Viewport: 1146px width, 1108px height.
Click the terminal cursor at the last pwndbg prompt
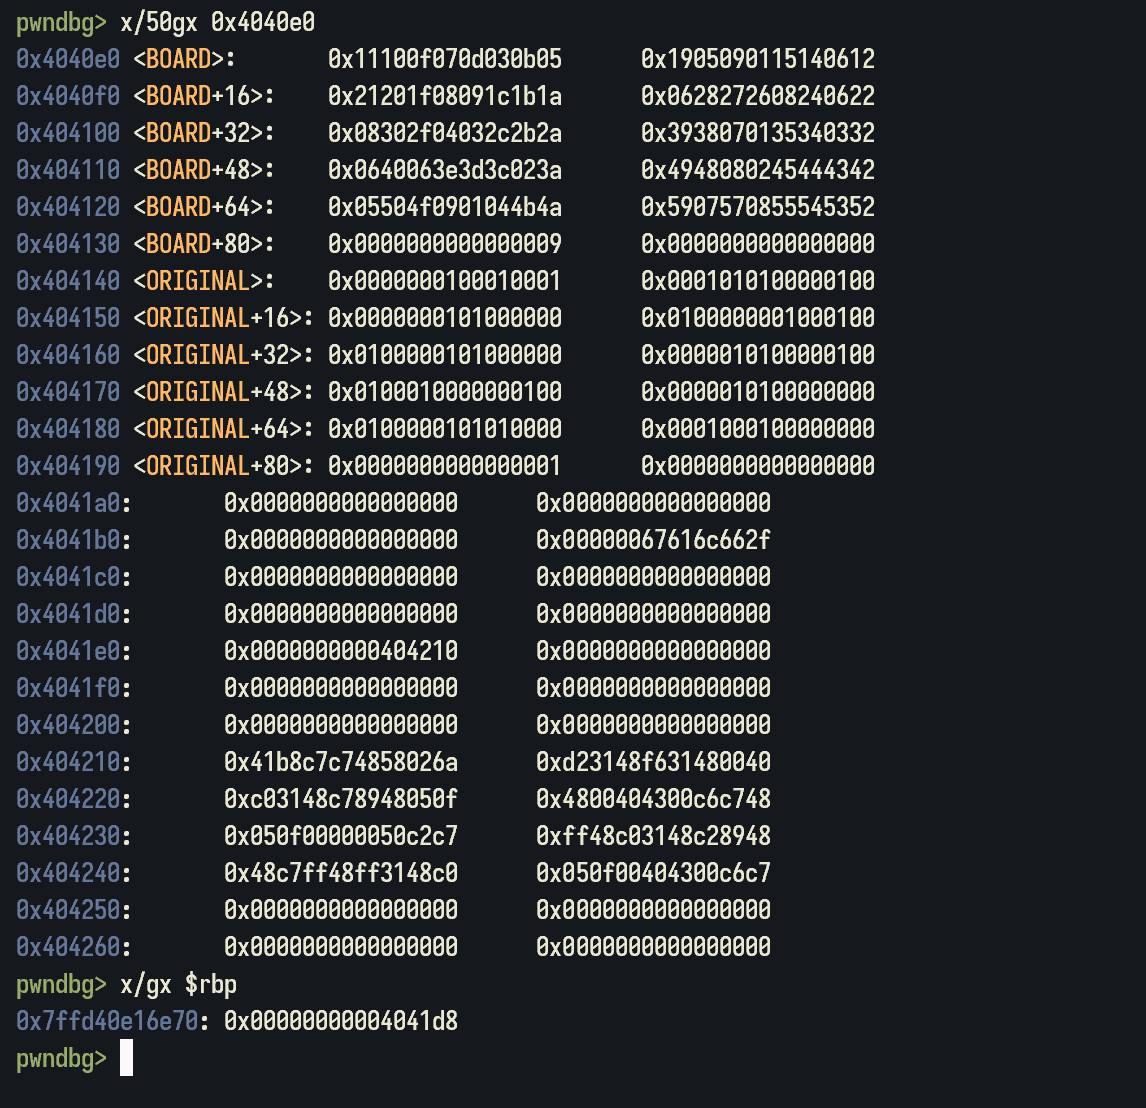pos(126,1057)
